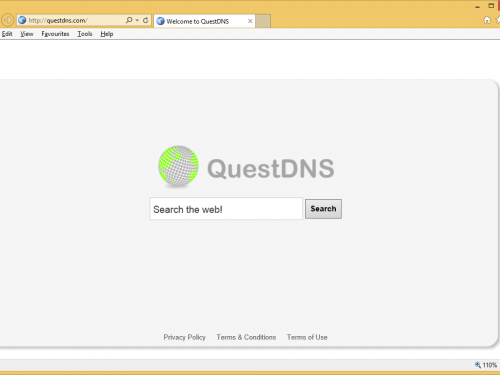Screen dimensions: 500x375
Task: Open the Edit menu
Action: tap(7, 34)
